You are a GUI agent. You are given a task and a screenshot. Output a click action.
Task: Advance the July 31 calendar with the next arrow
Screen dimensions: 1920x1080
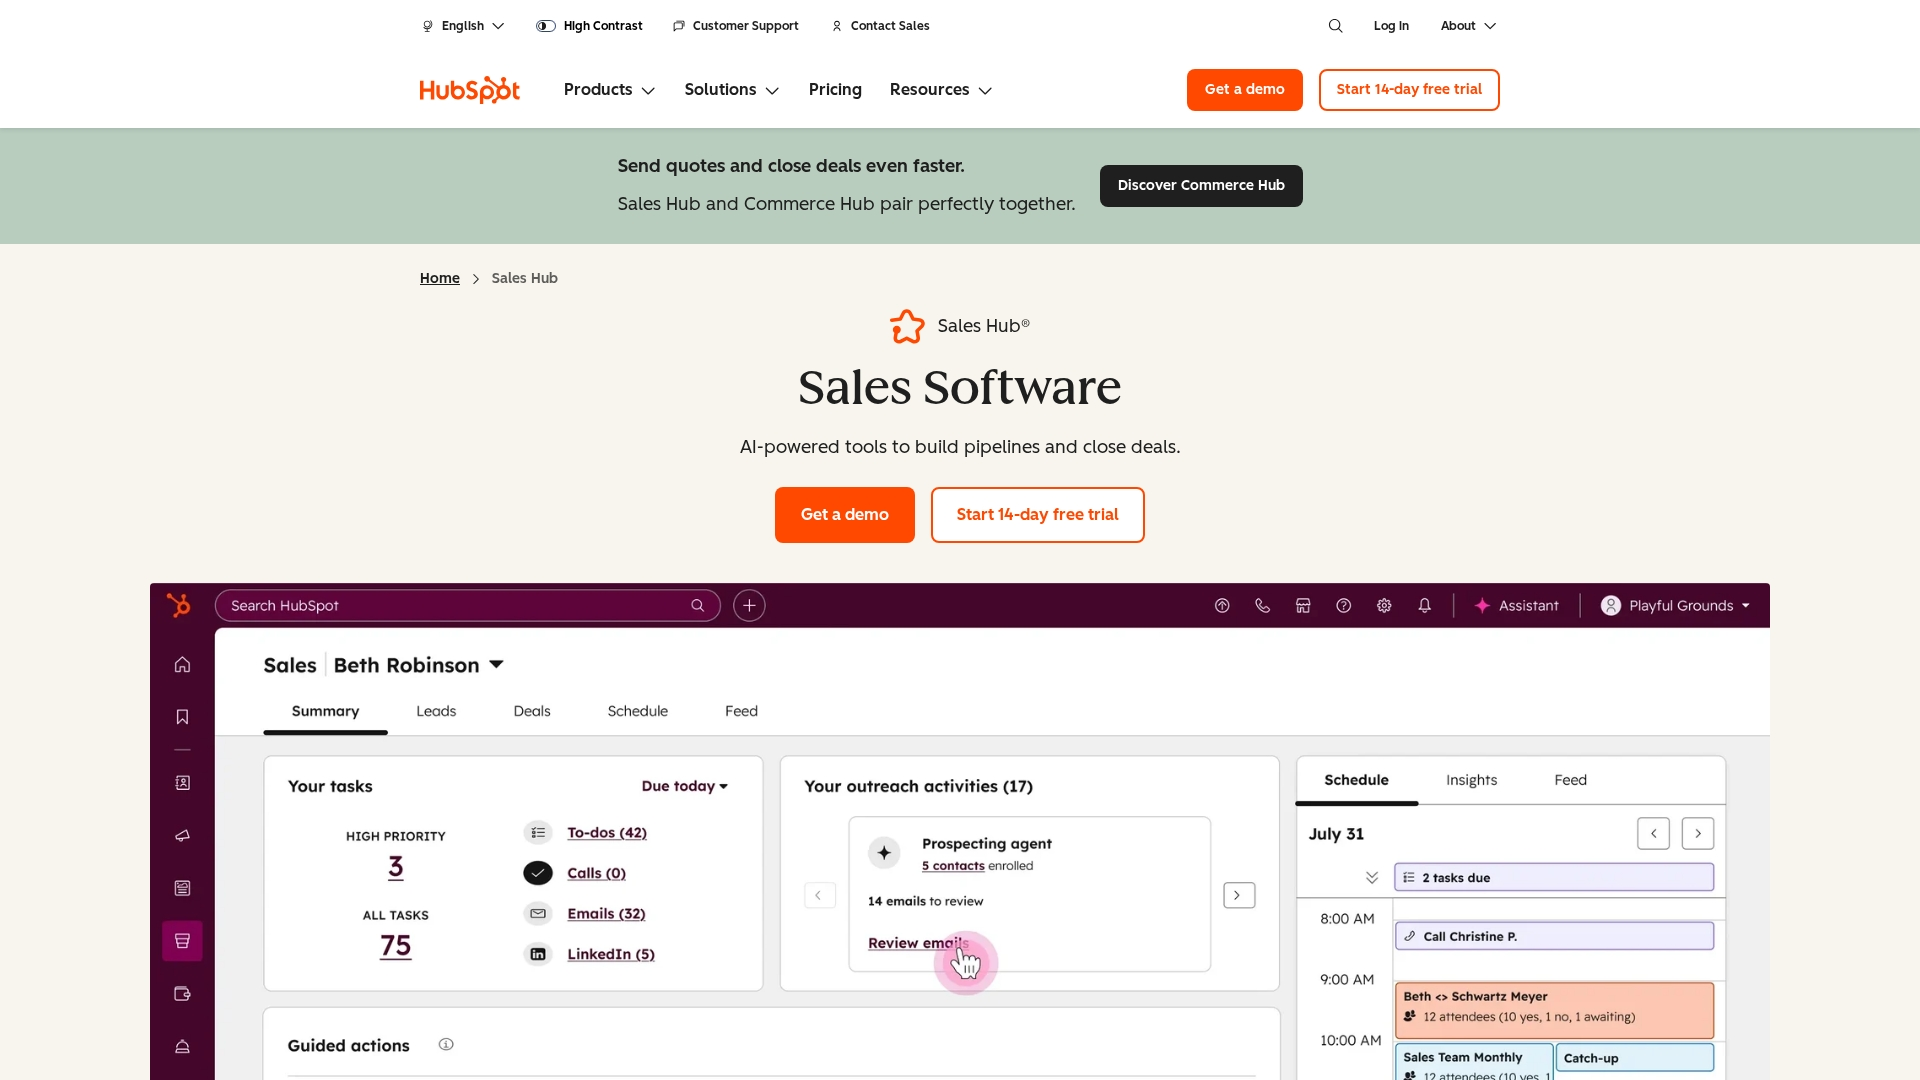tap(1697, 833)
